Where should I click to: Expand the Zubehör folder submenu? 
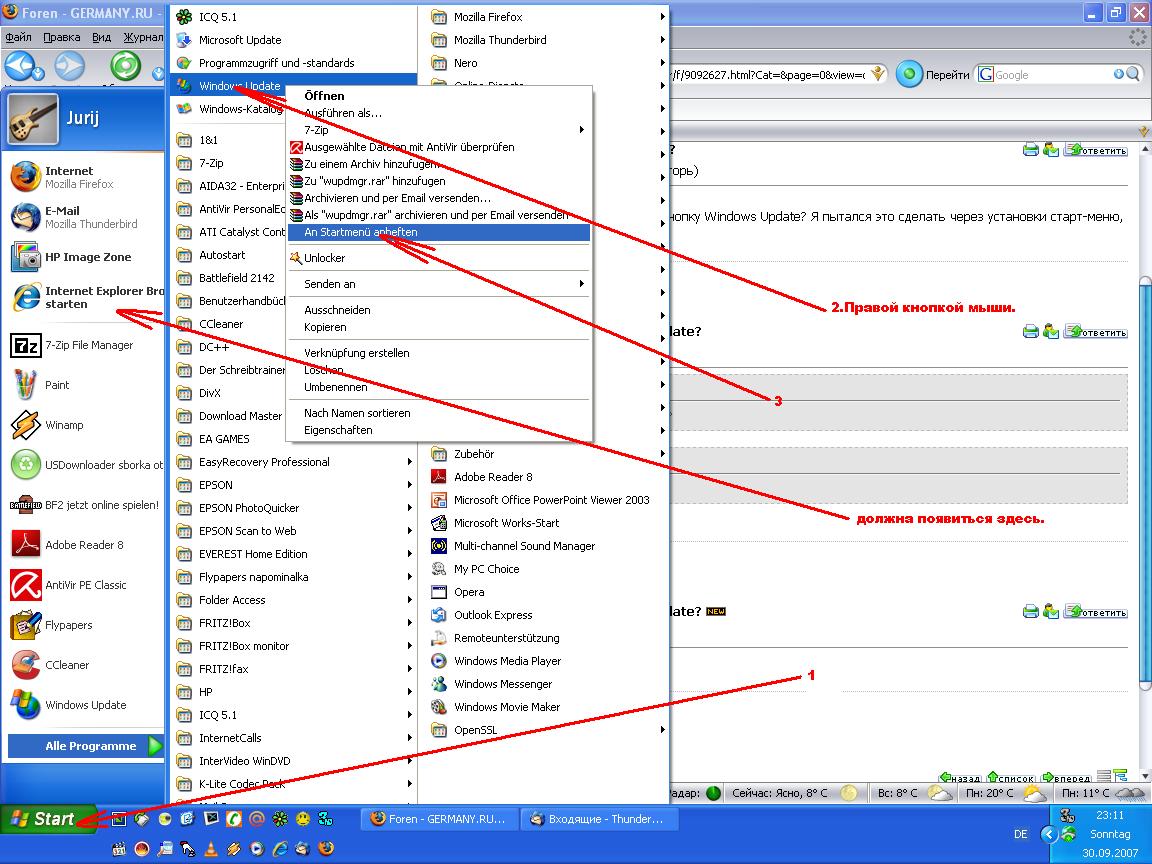pos(543,454)
